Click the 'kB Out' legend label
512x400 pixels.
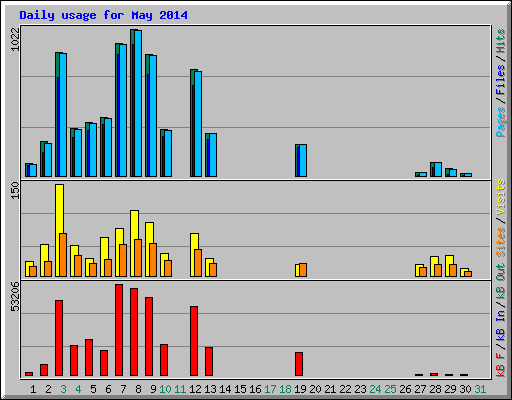coord(501,281)
